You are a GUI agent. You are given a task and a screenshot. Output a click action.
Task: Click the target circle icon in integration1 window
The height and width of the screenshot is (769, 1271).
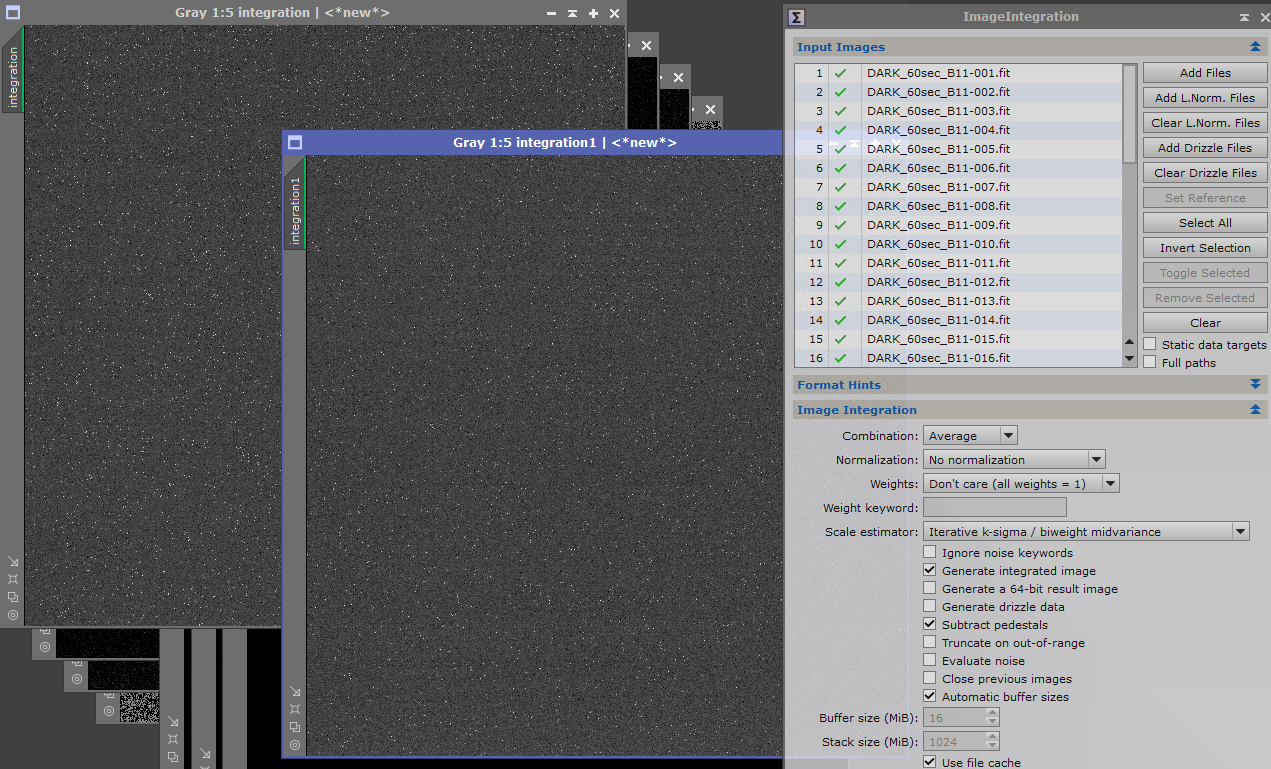coord(295,745)
